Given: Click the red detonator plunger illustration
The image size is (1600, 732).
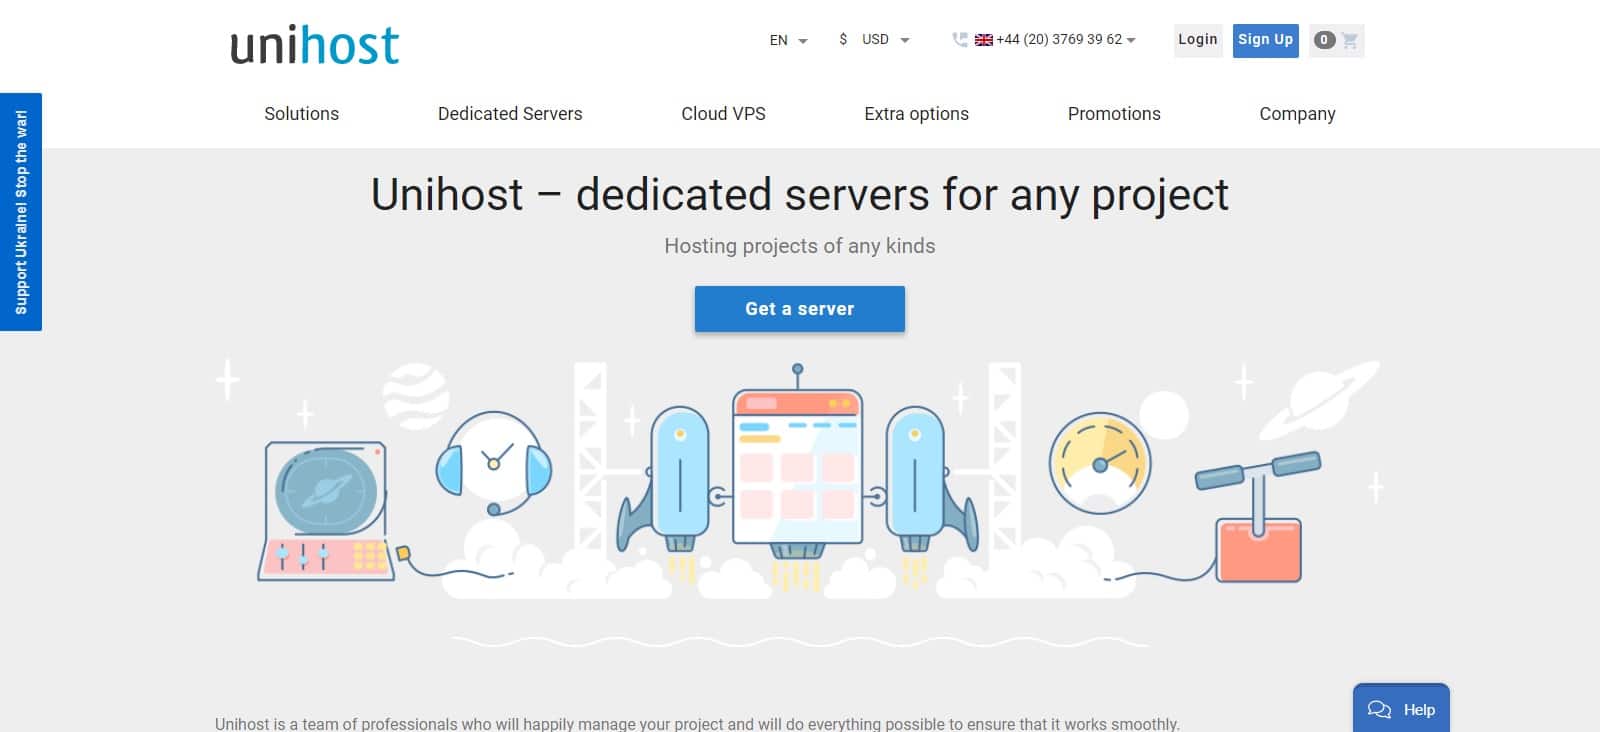Looking at the screenshot, I should 1258,518.
